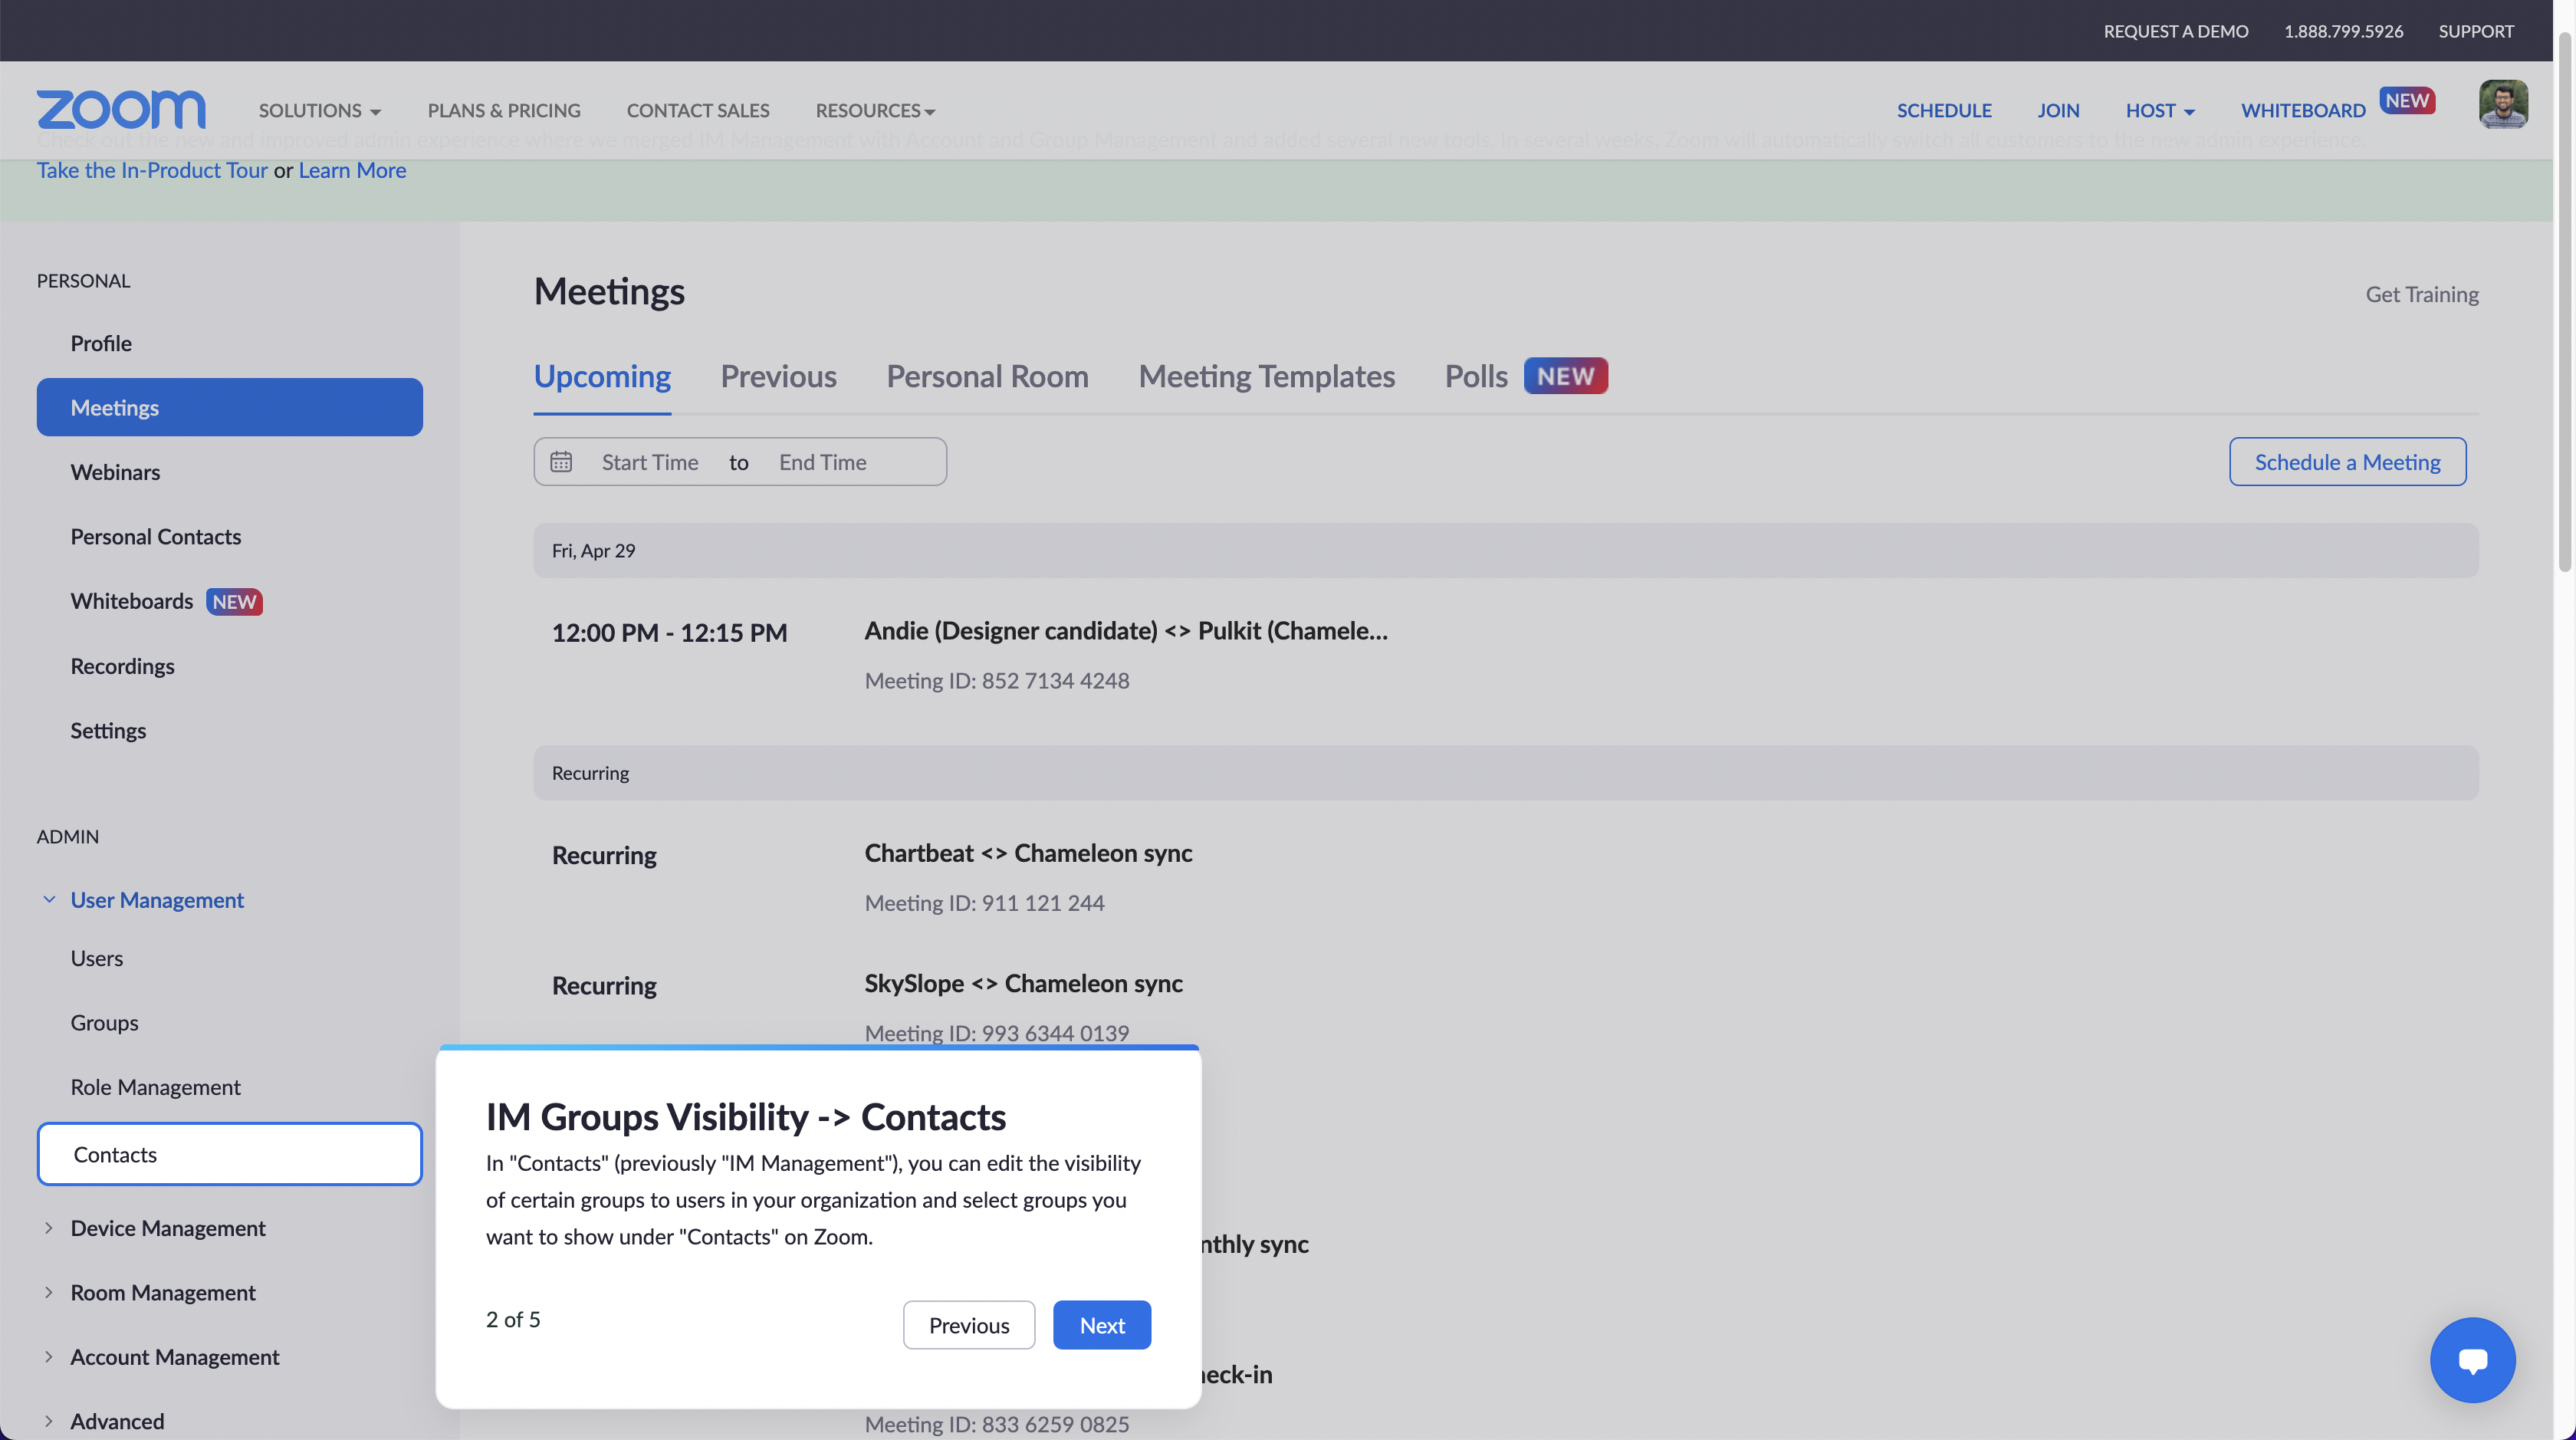
Task: Open the Polls tab
Action: coord(1475,376)
